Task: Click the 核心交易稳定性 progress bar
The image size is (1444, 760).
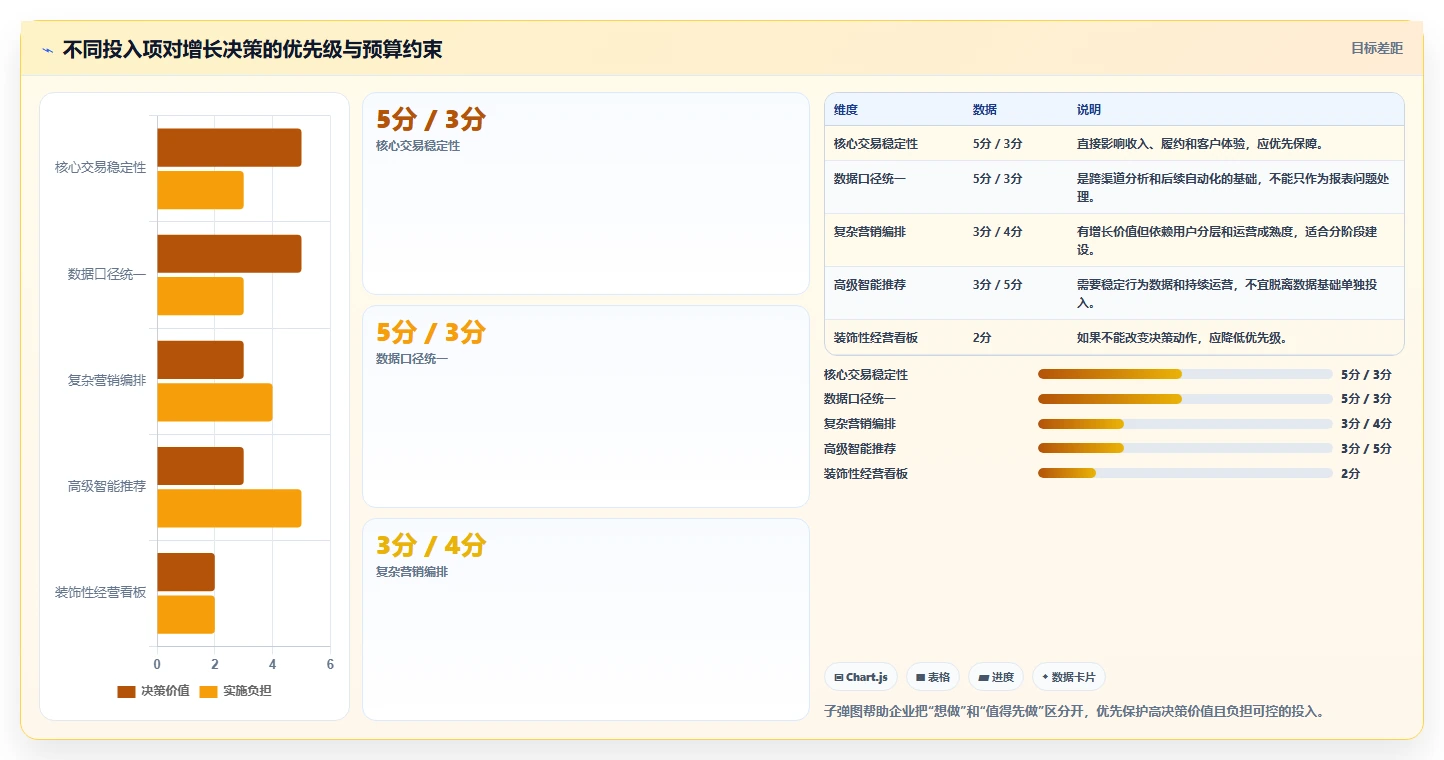Action: (x=1185, y=374)
